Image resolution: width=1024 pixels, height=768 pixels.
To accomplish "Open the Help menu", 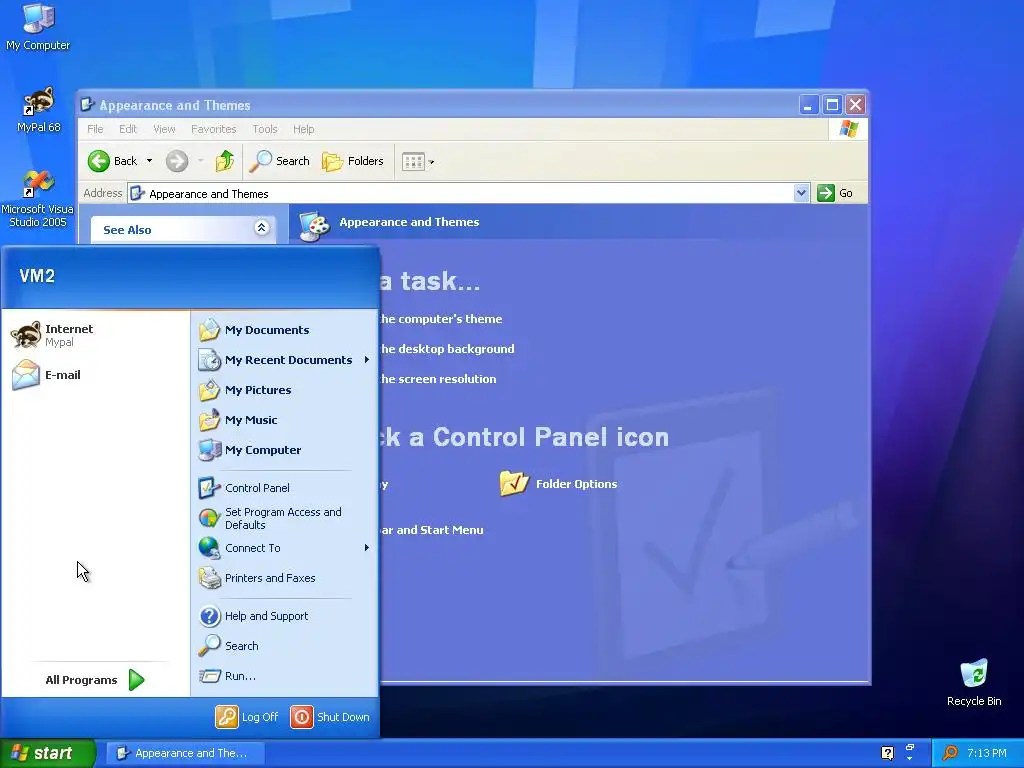I will (304, 129).
